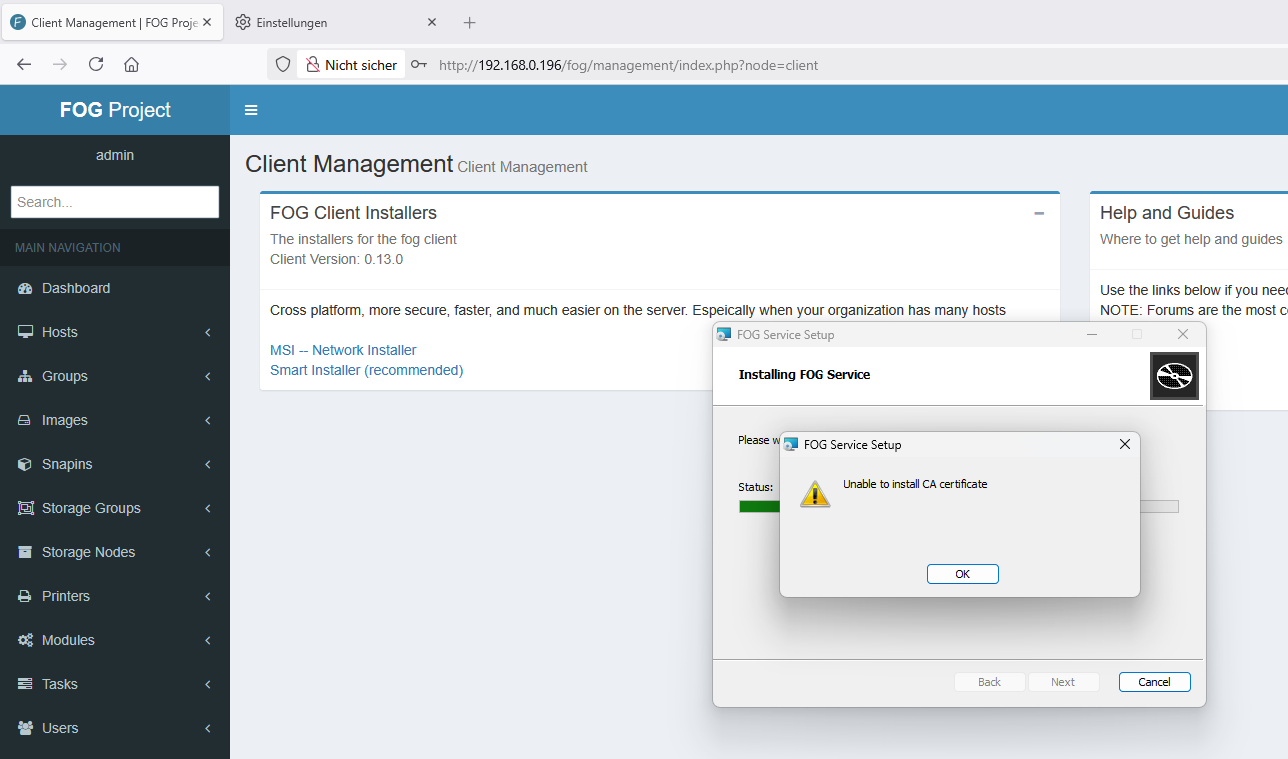Expand the Groups submenu chevron
Viewport: 1288px width, 759px height.
[x=208, y=376]
